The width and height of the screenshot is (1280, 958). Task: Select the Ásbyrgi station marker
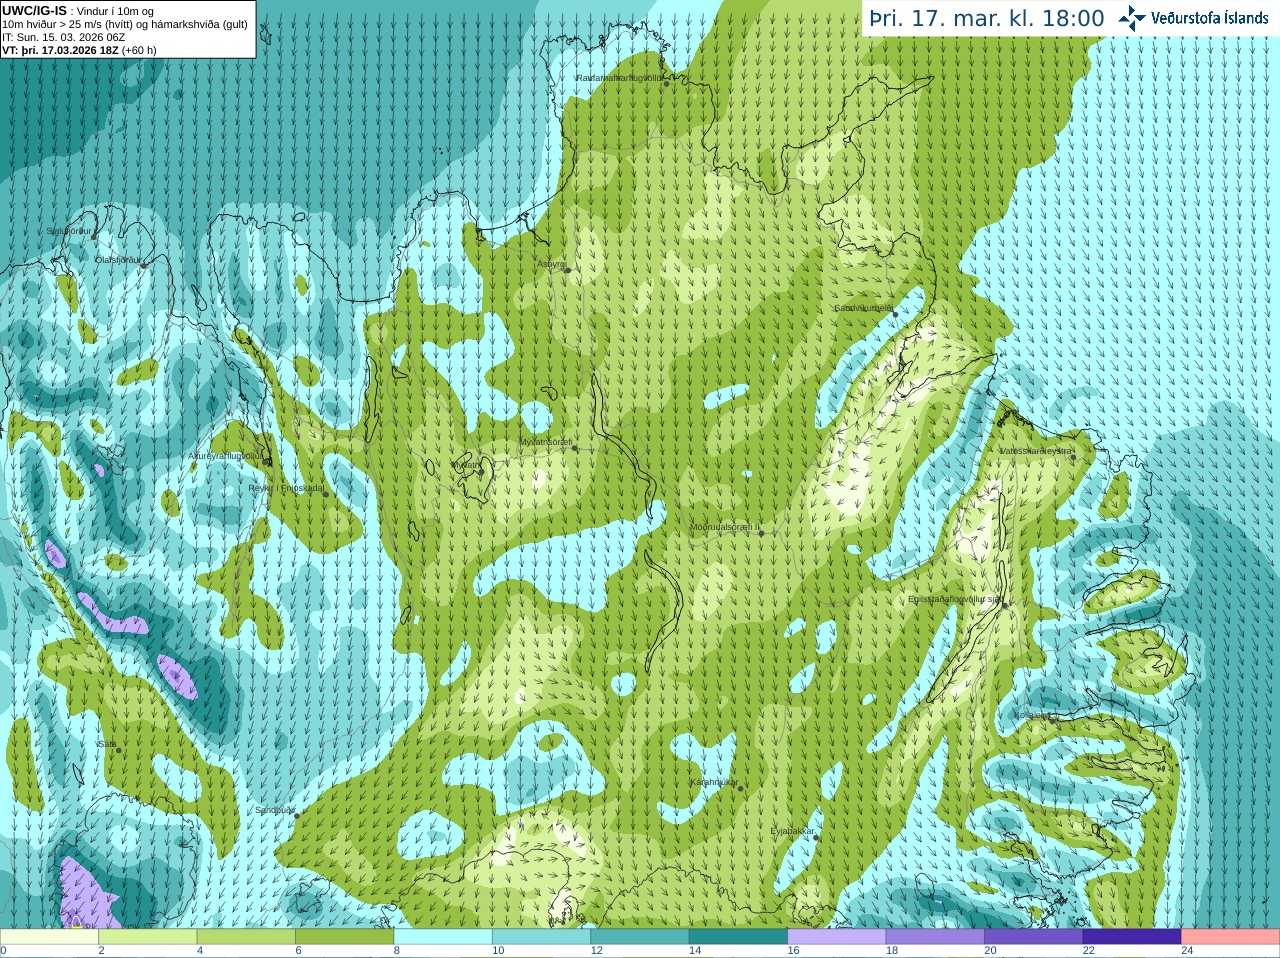[567, 270]
